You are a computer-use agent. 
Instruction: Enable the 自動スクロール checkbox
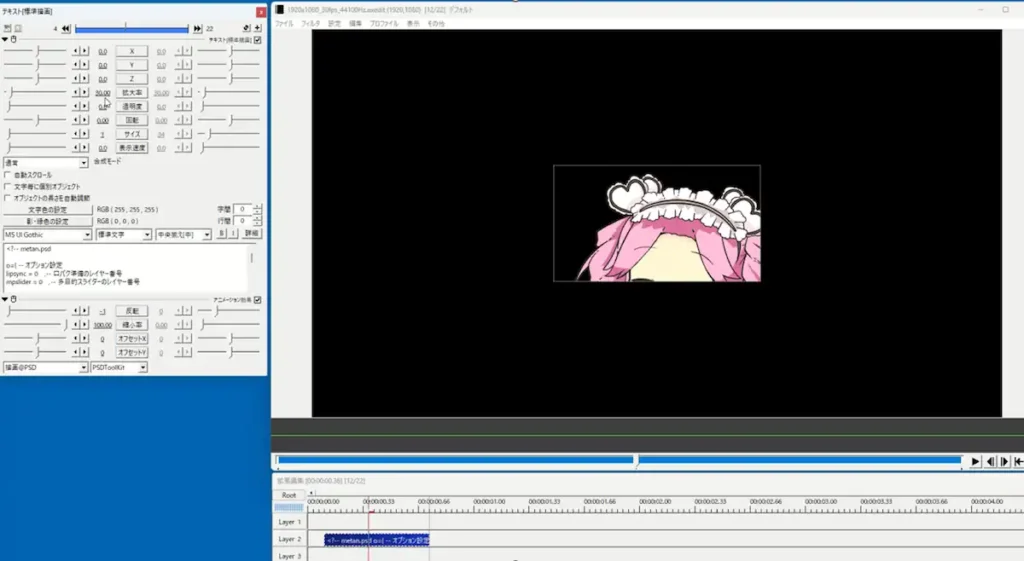point(8,175)
